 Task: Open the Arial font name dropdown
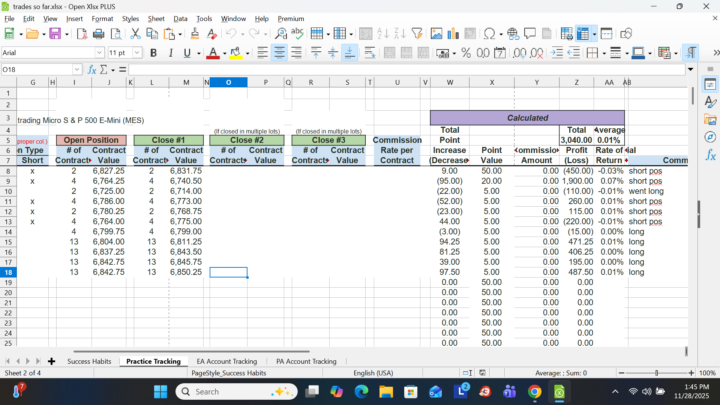tap(100, 53)
